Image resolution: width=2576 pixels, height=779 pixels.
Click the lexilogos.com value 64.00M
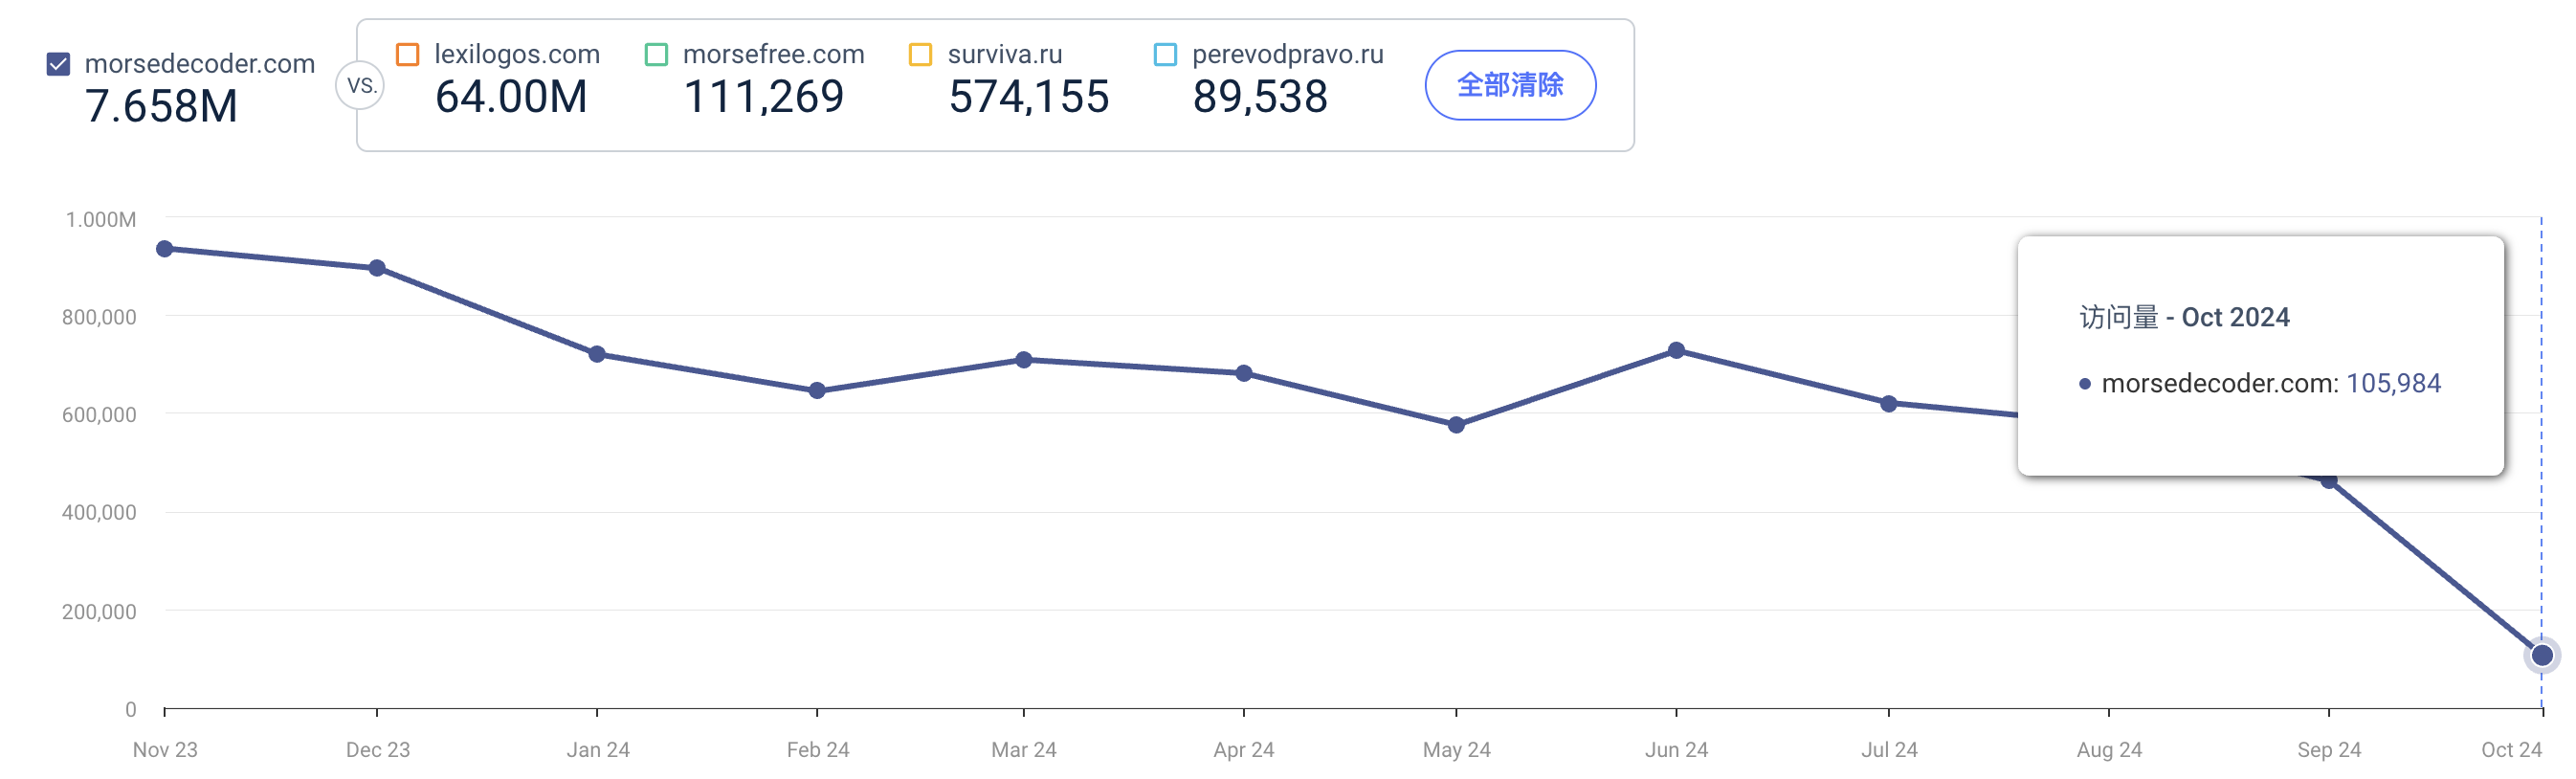pyautogui.click(x=511, y=97)
